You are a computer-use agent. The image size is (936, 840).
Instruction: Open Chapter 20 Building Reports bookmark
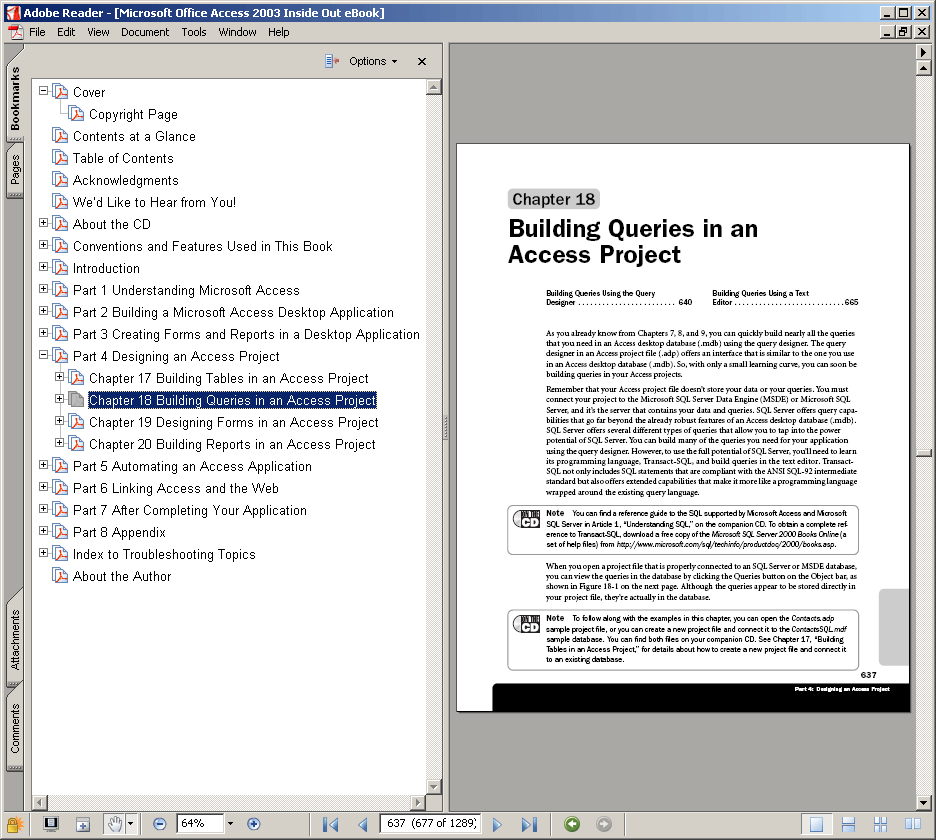(232, 444)
